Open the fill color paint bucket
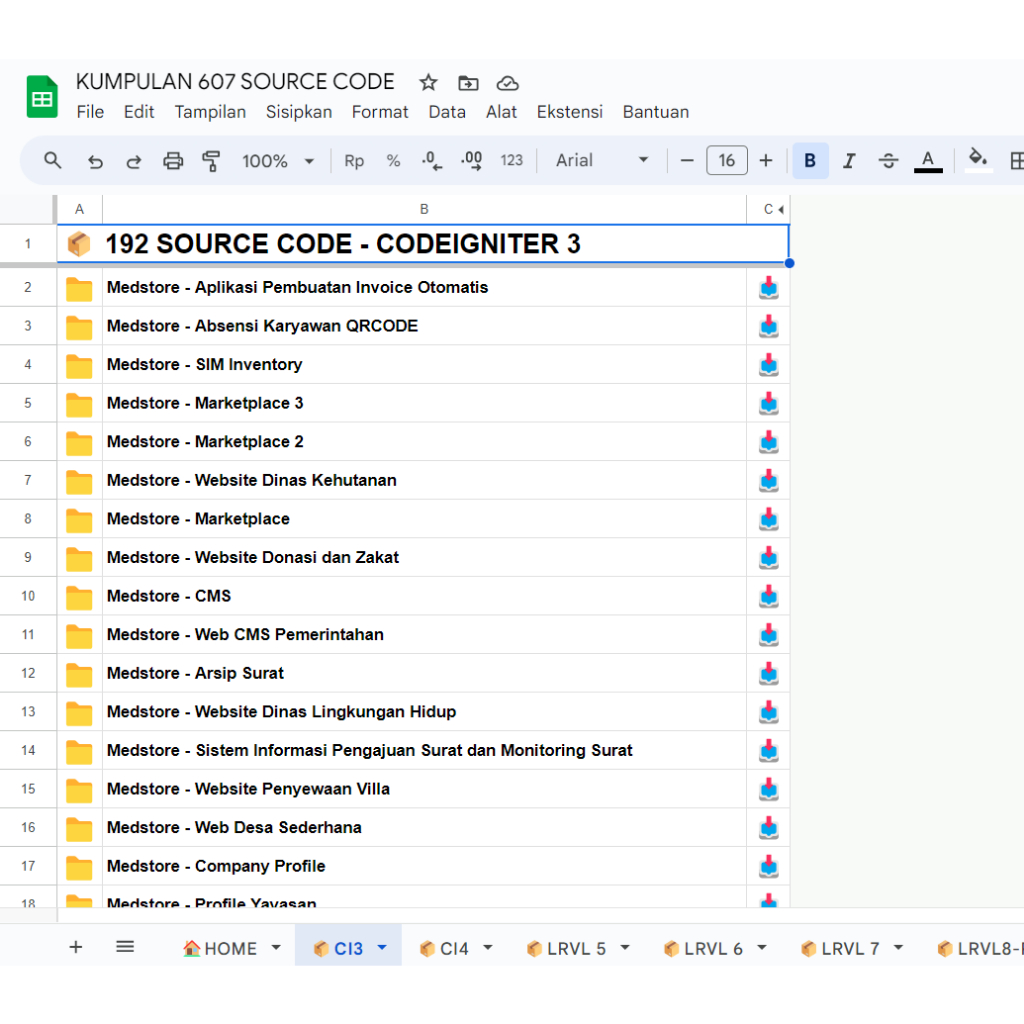The width and height of the screenshot is (1024, 1024). [978, 159]
